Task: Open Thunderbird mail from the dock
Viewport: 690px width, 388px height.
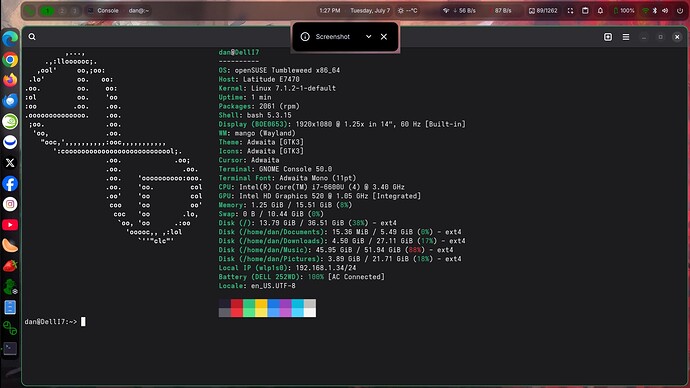Action: (10, 101)
